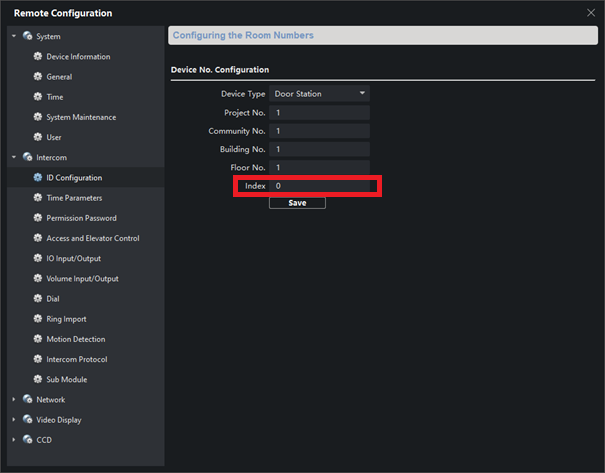Select the System Maintenance item
Screen dimensions: 605x473
click(80, 117)
